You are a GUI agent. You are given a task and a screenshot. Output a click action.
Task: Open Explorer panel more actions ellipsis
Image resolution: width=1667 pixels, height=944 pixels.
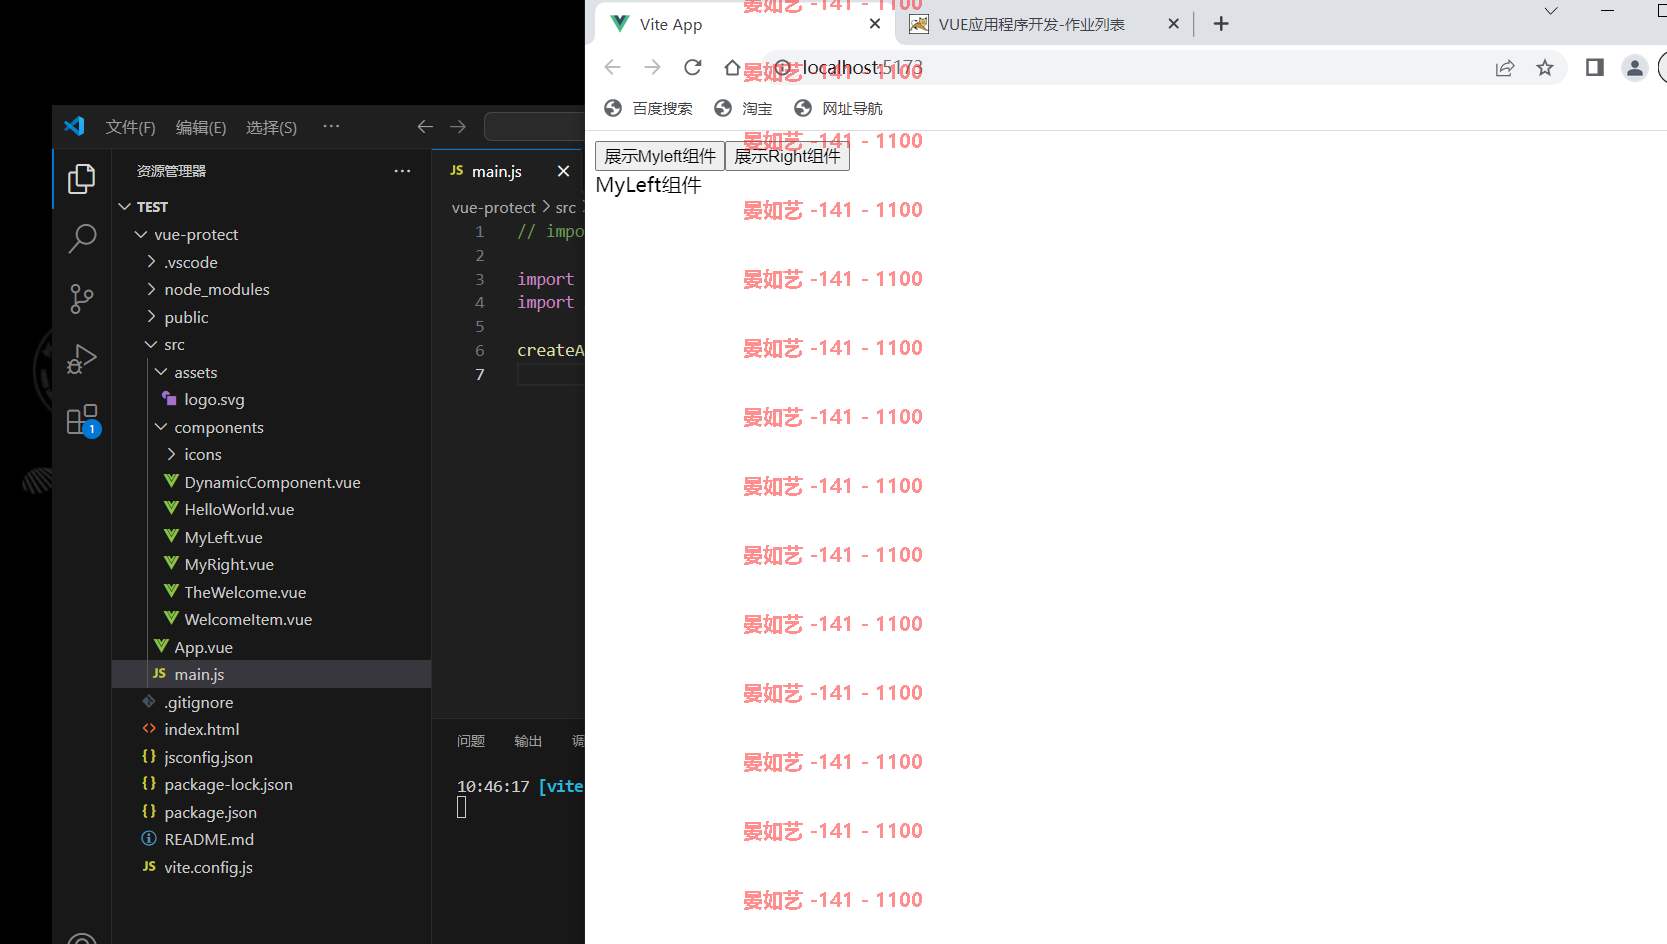coord(402,171)
